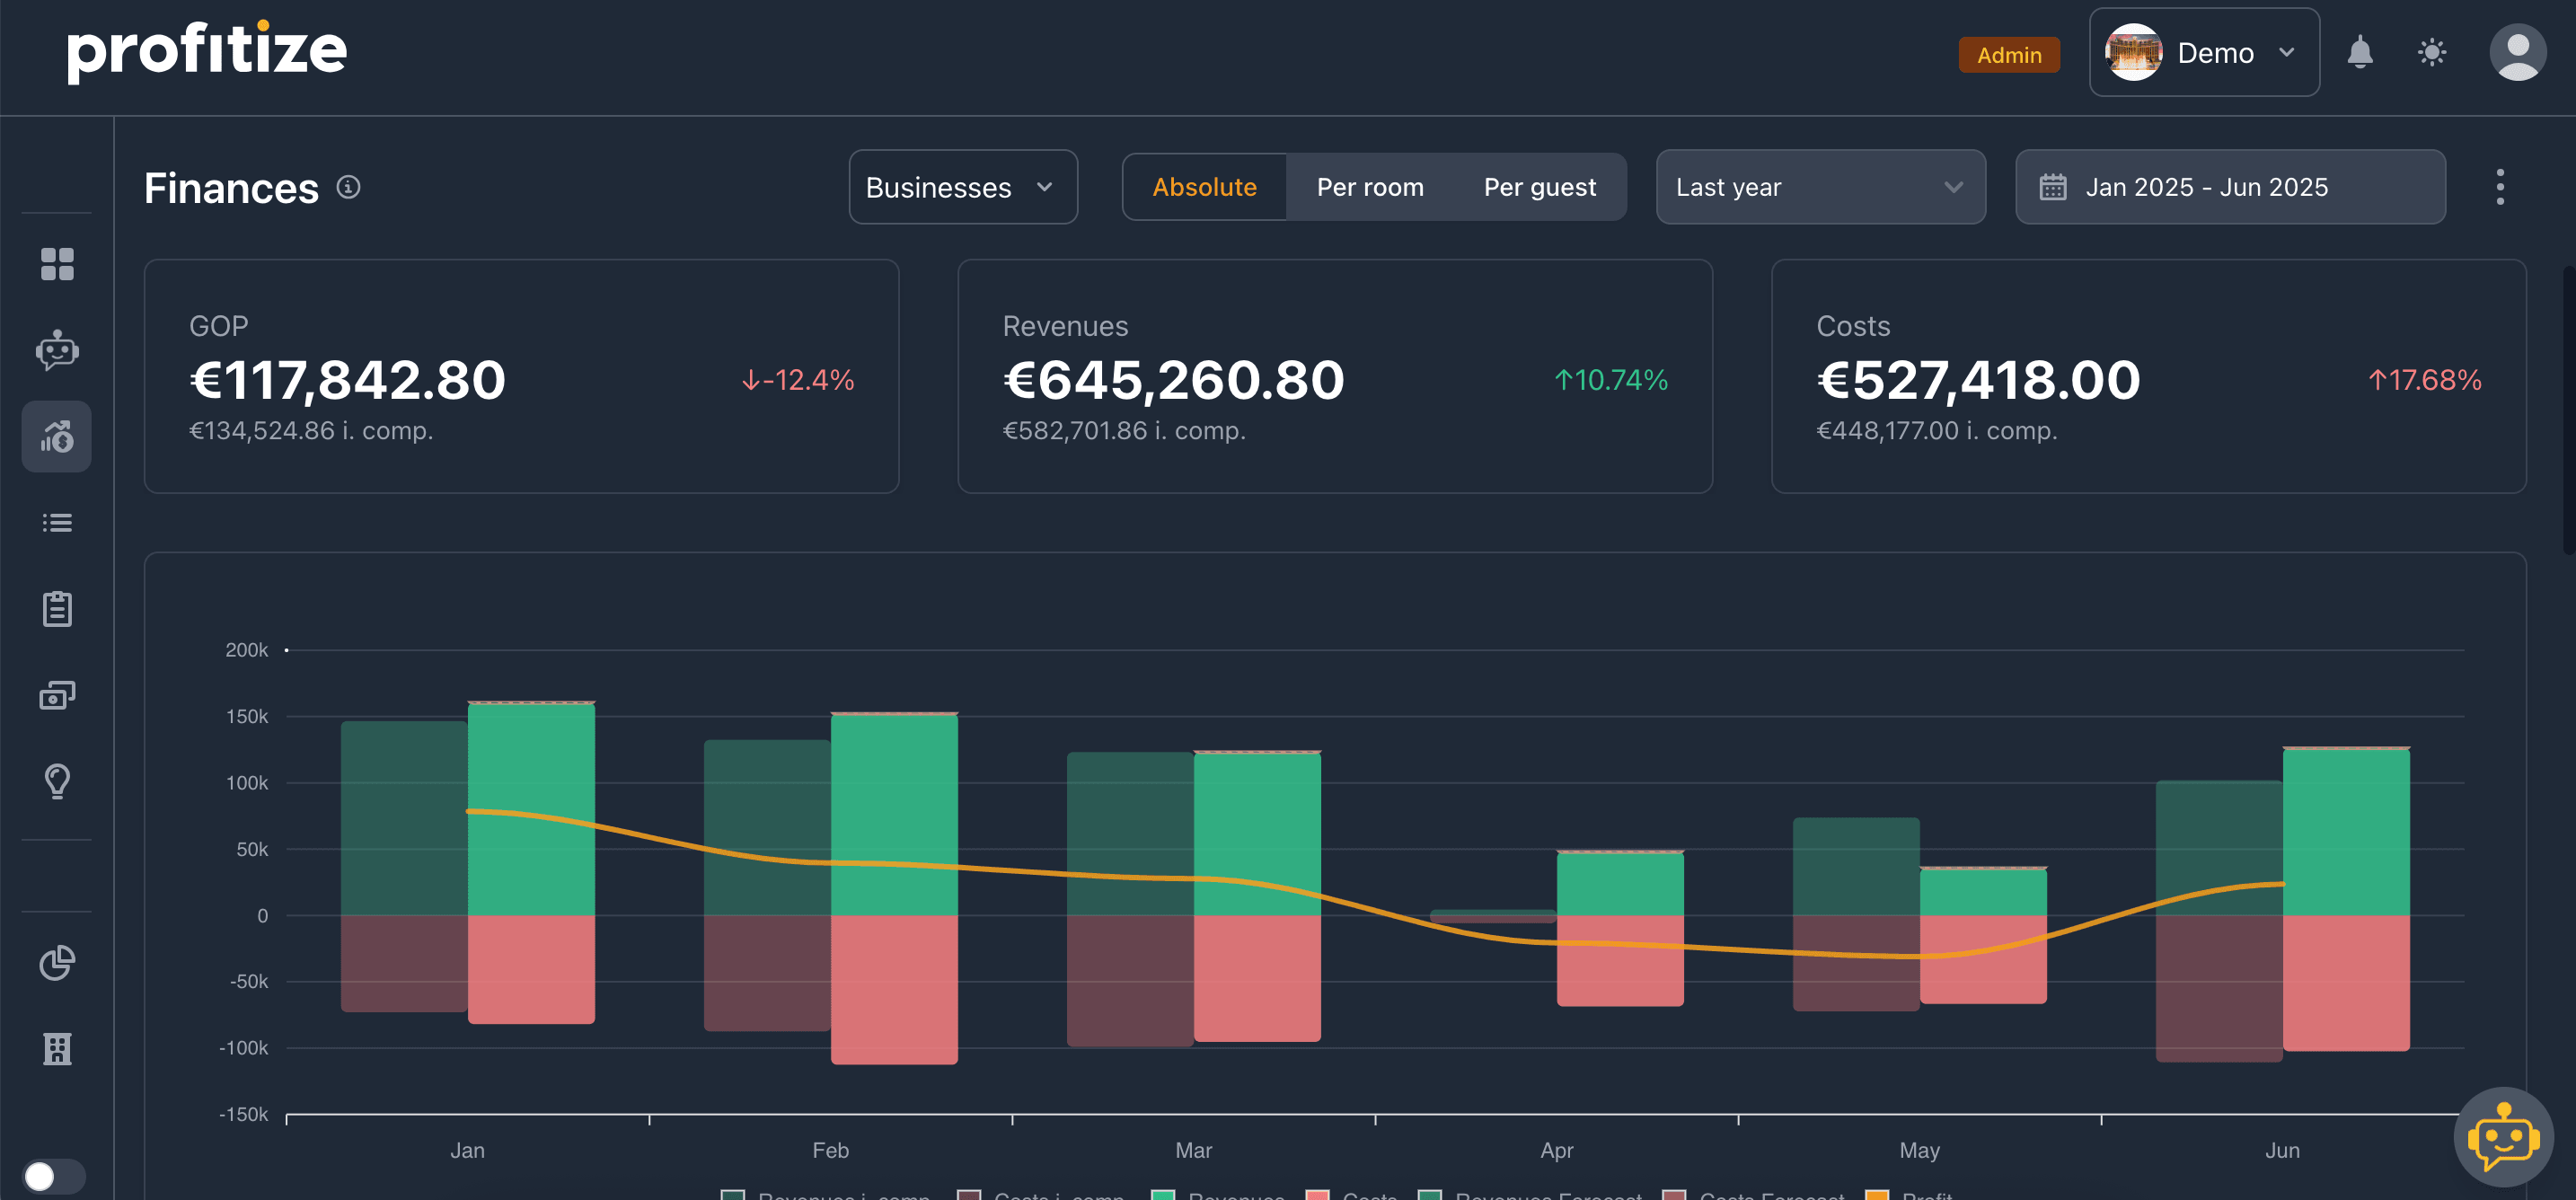The width and height of the screenshot is (2576, 1200).
Task: Toggle light theme with sun icon
Action: click(2431, 53)
